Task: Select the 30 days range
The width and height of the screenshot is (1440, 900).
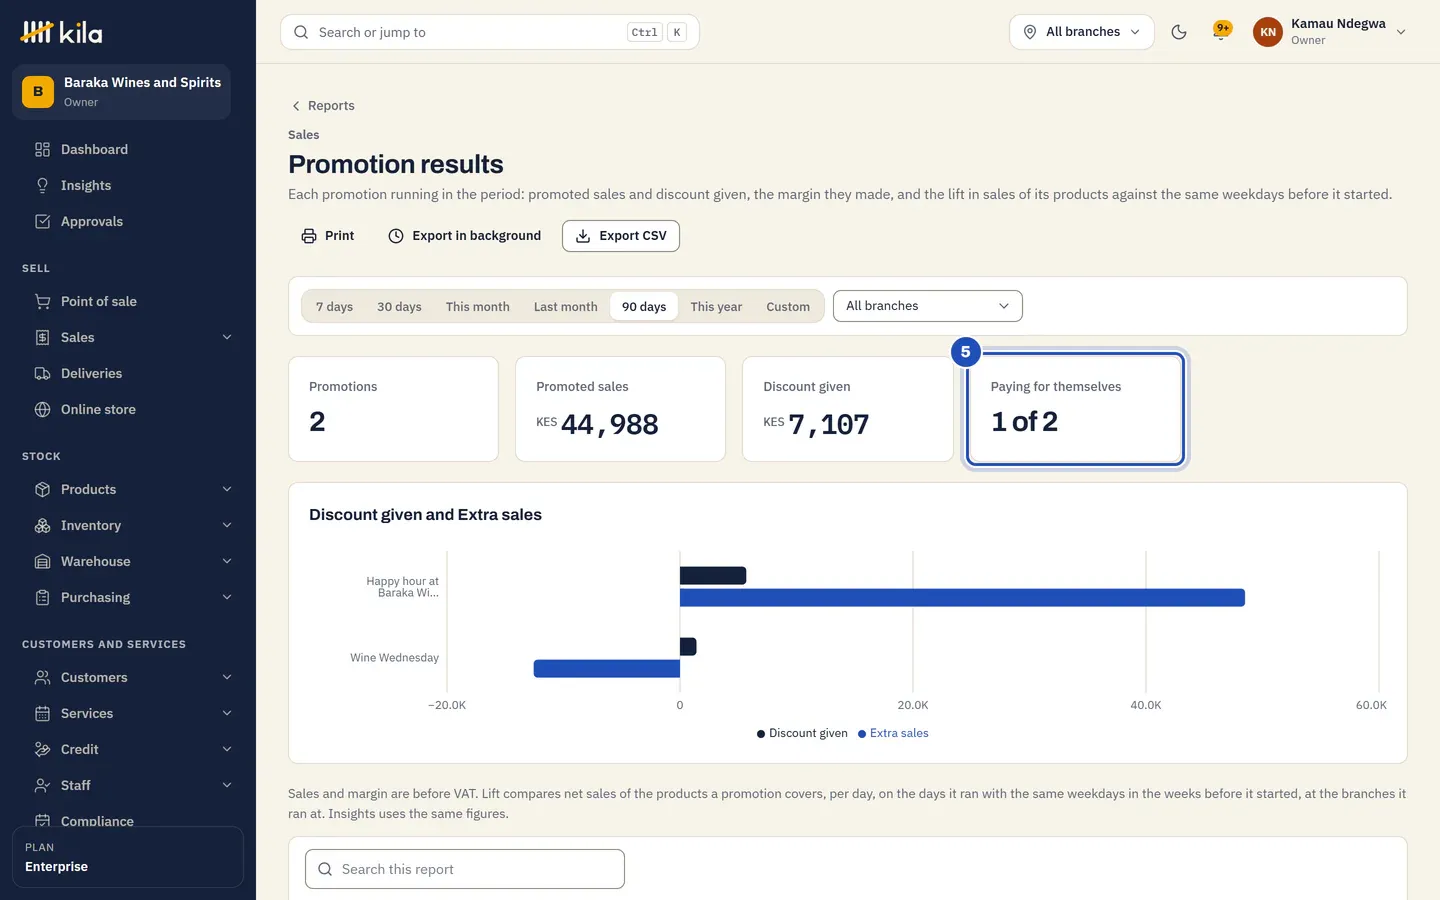Action: tap(399, 307)
